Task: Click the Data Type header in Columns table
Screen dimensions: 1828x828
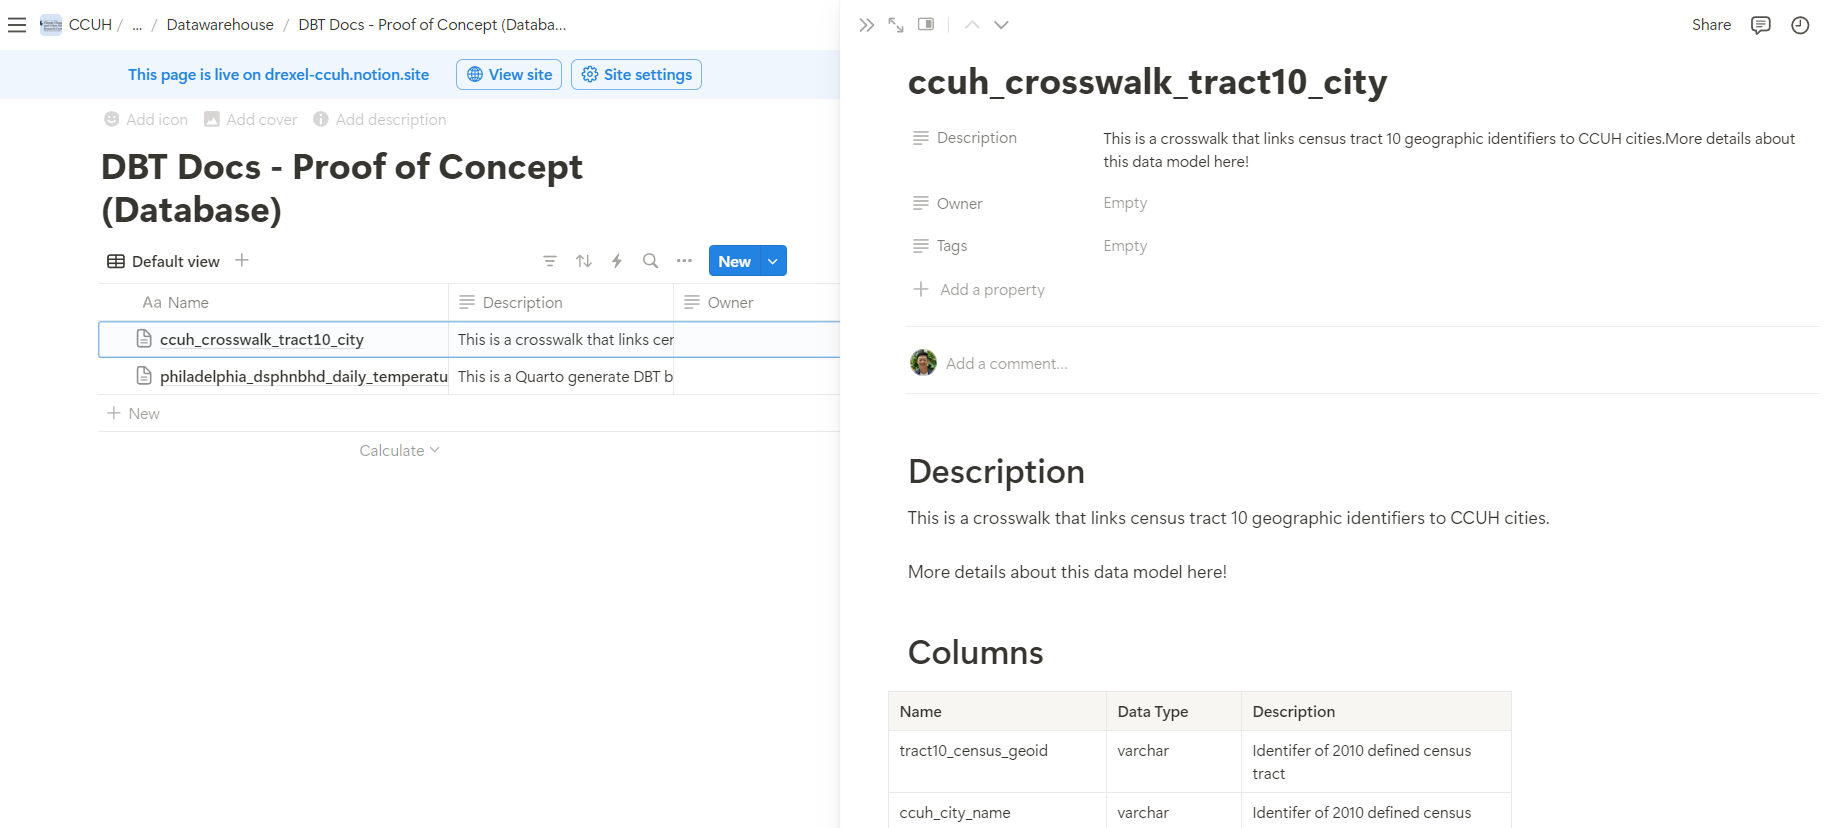Action: pyautogui.click(x=1174, y=711)
